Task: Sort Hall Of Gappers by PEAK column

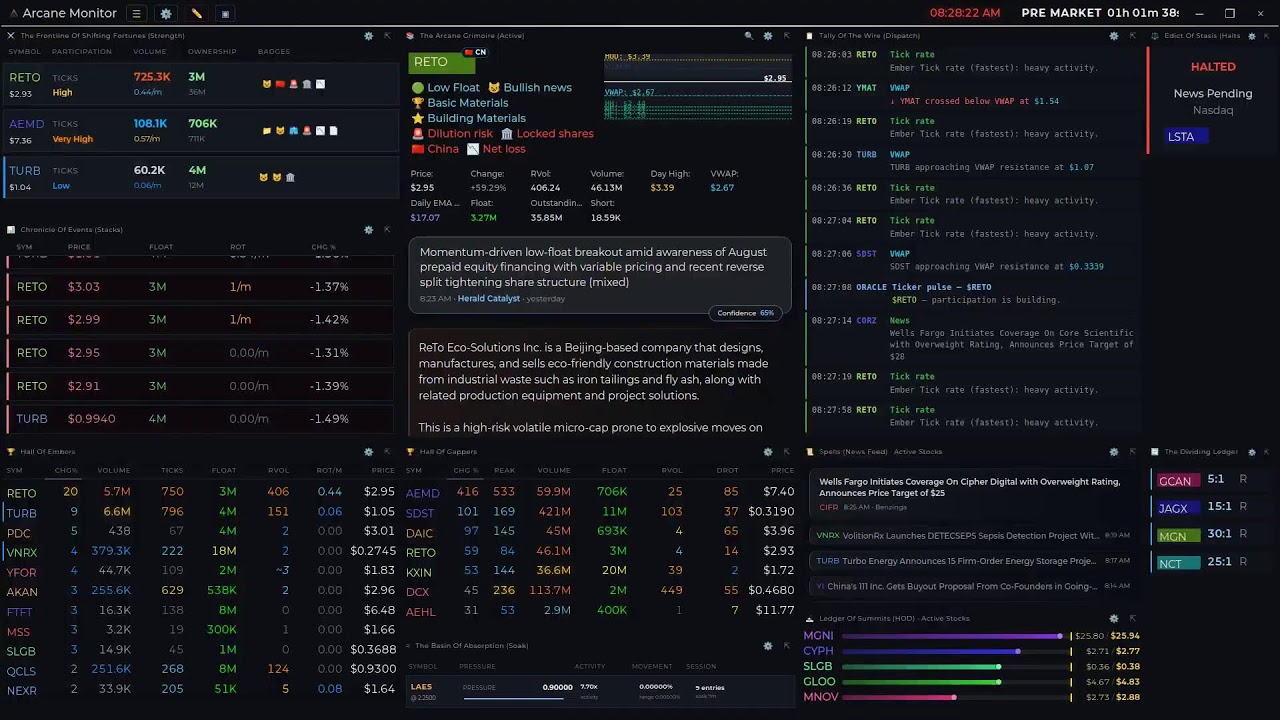Action: [505, 470]
